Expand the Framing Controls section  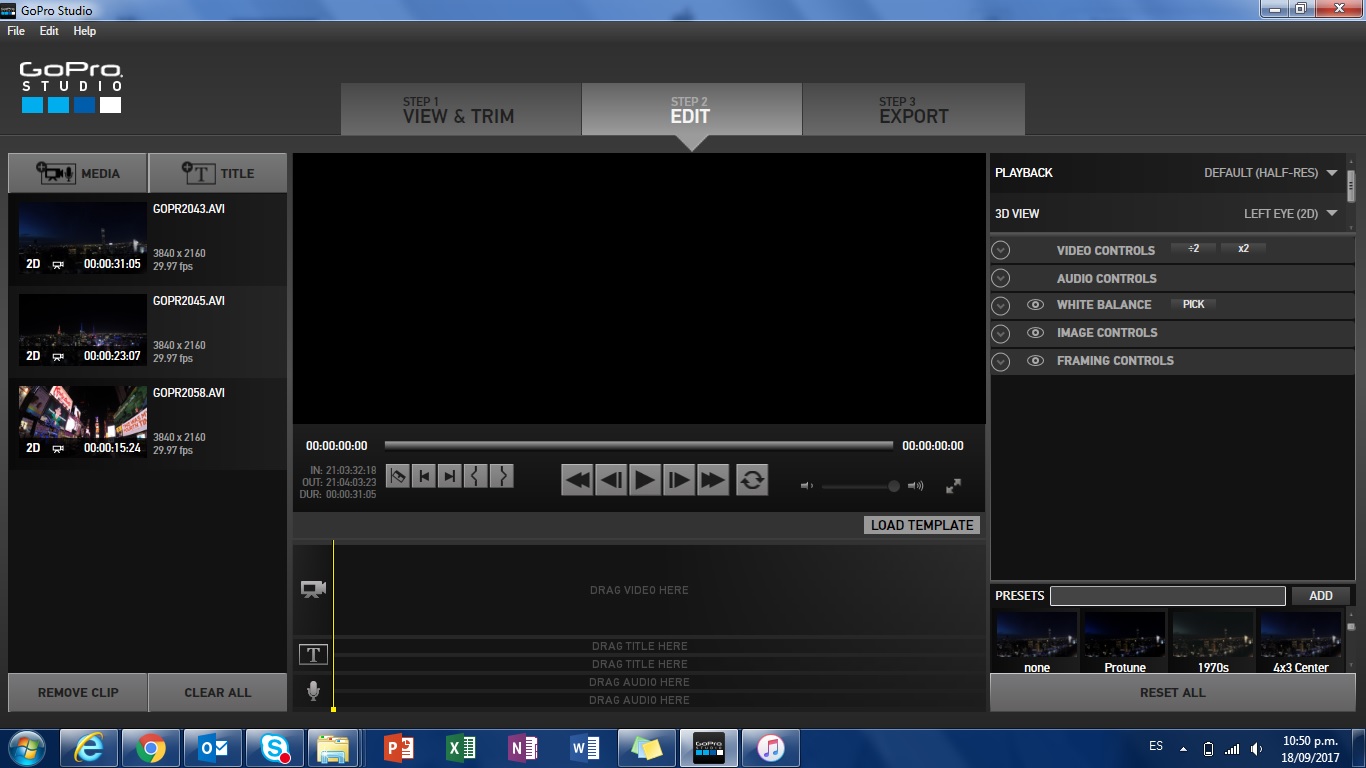1000,361
